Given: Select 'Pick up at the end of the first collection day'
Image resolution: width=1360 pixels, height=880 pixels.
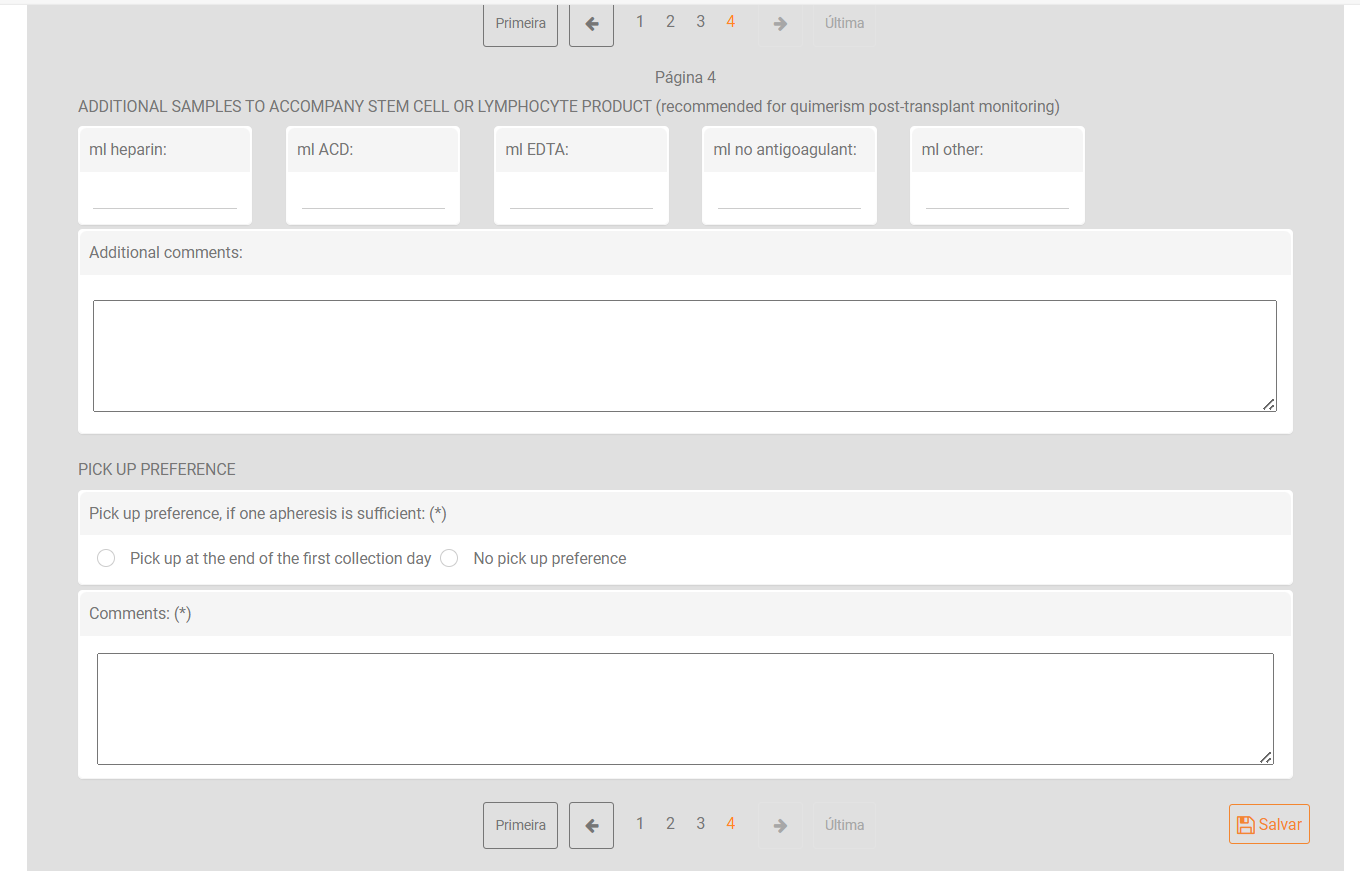Looking at the screenshot, I should point(106,559).
